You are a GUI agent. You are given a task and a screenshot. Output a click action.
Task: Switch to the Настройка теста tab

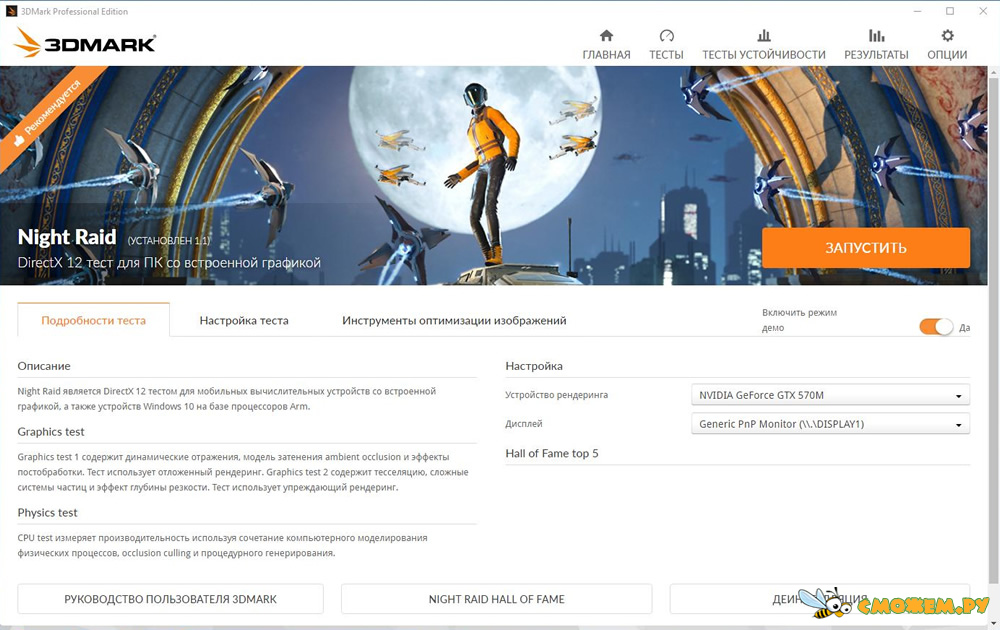pos(244,320)
